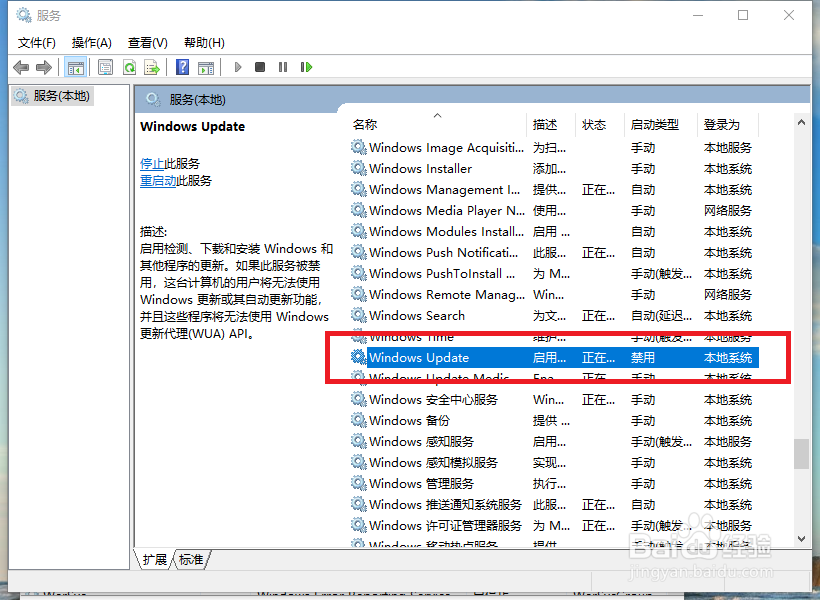Open the Help question mark icon
Viewport: 820px width, 600px height.
pyautogui.click(x=183, y=67)
